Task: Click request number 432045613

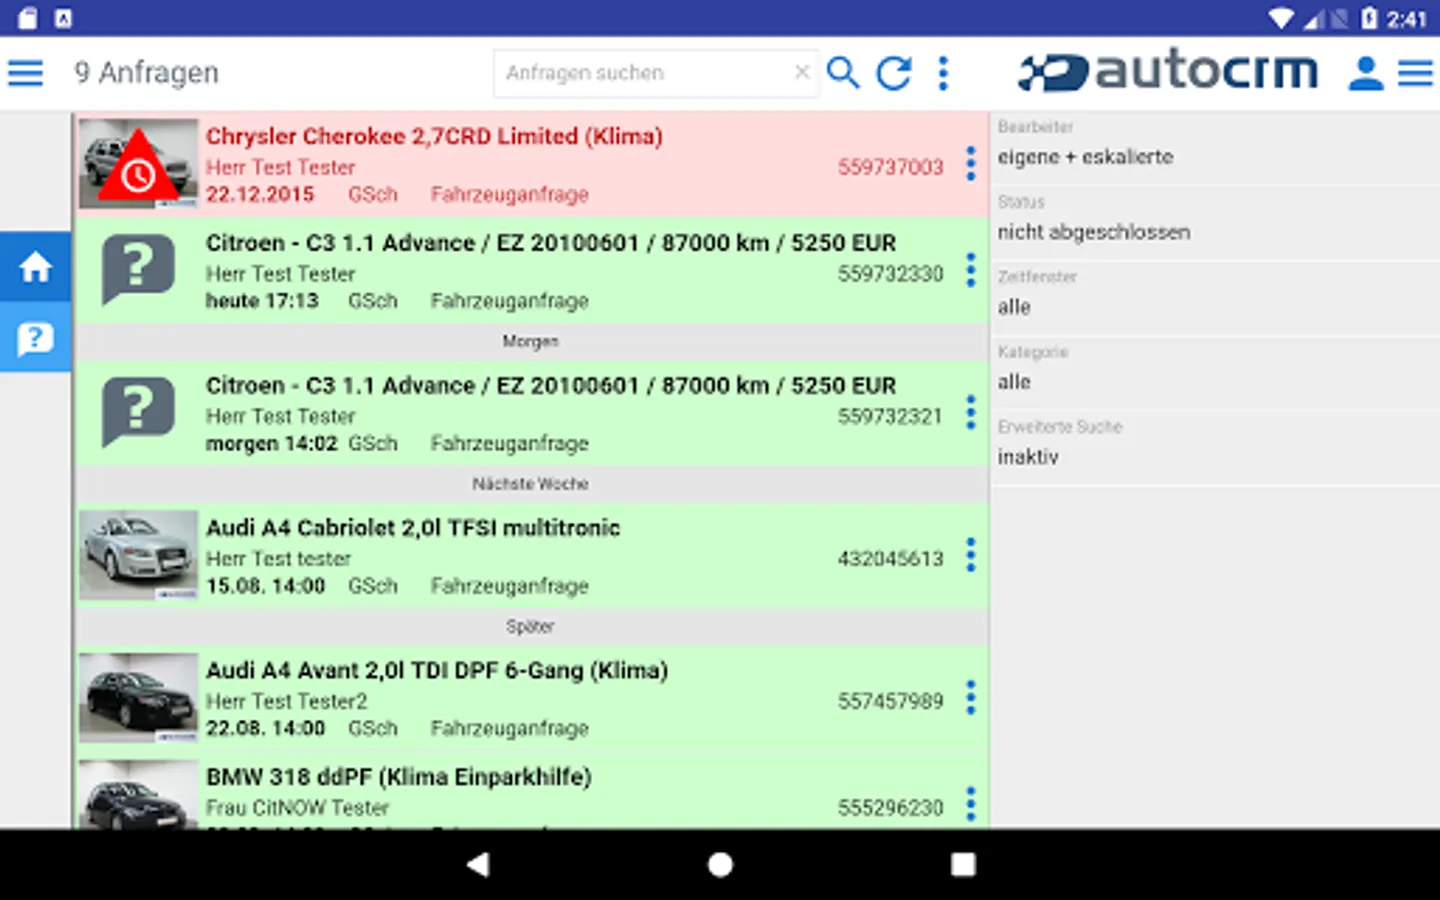Action: (890, 559)
